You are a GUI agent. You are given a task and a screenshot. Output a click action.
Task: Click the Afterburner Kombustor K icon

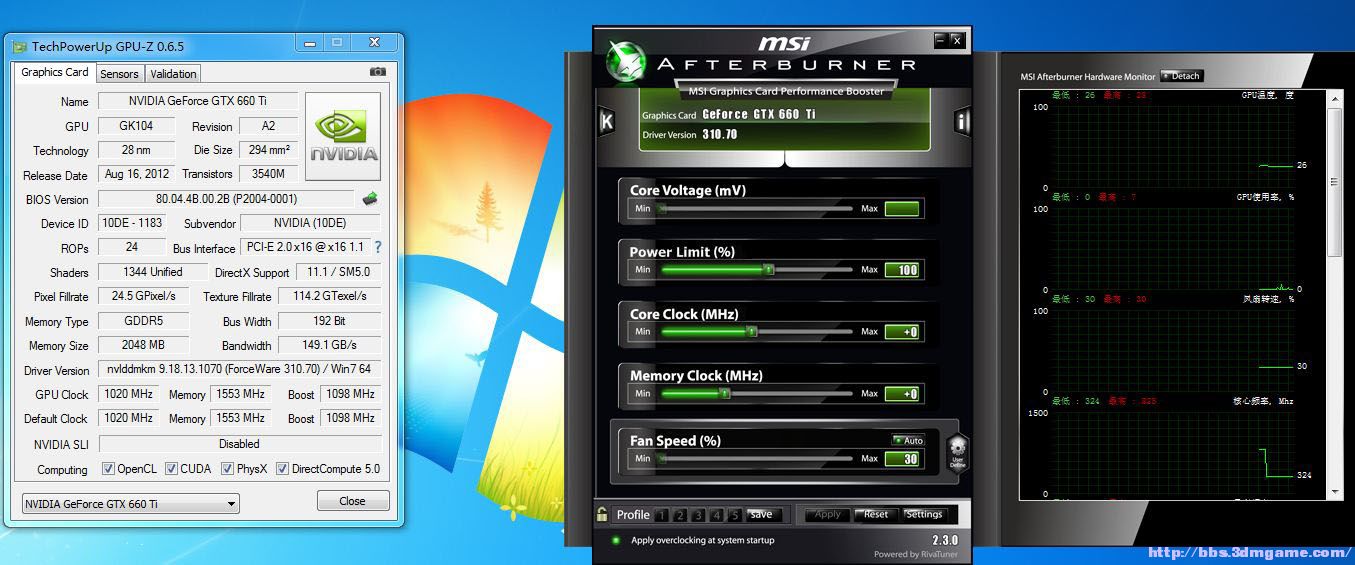pyautogui.click(x=606, y=122)
